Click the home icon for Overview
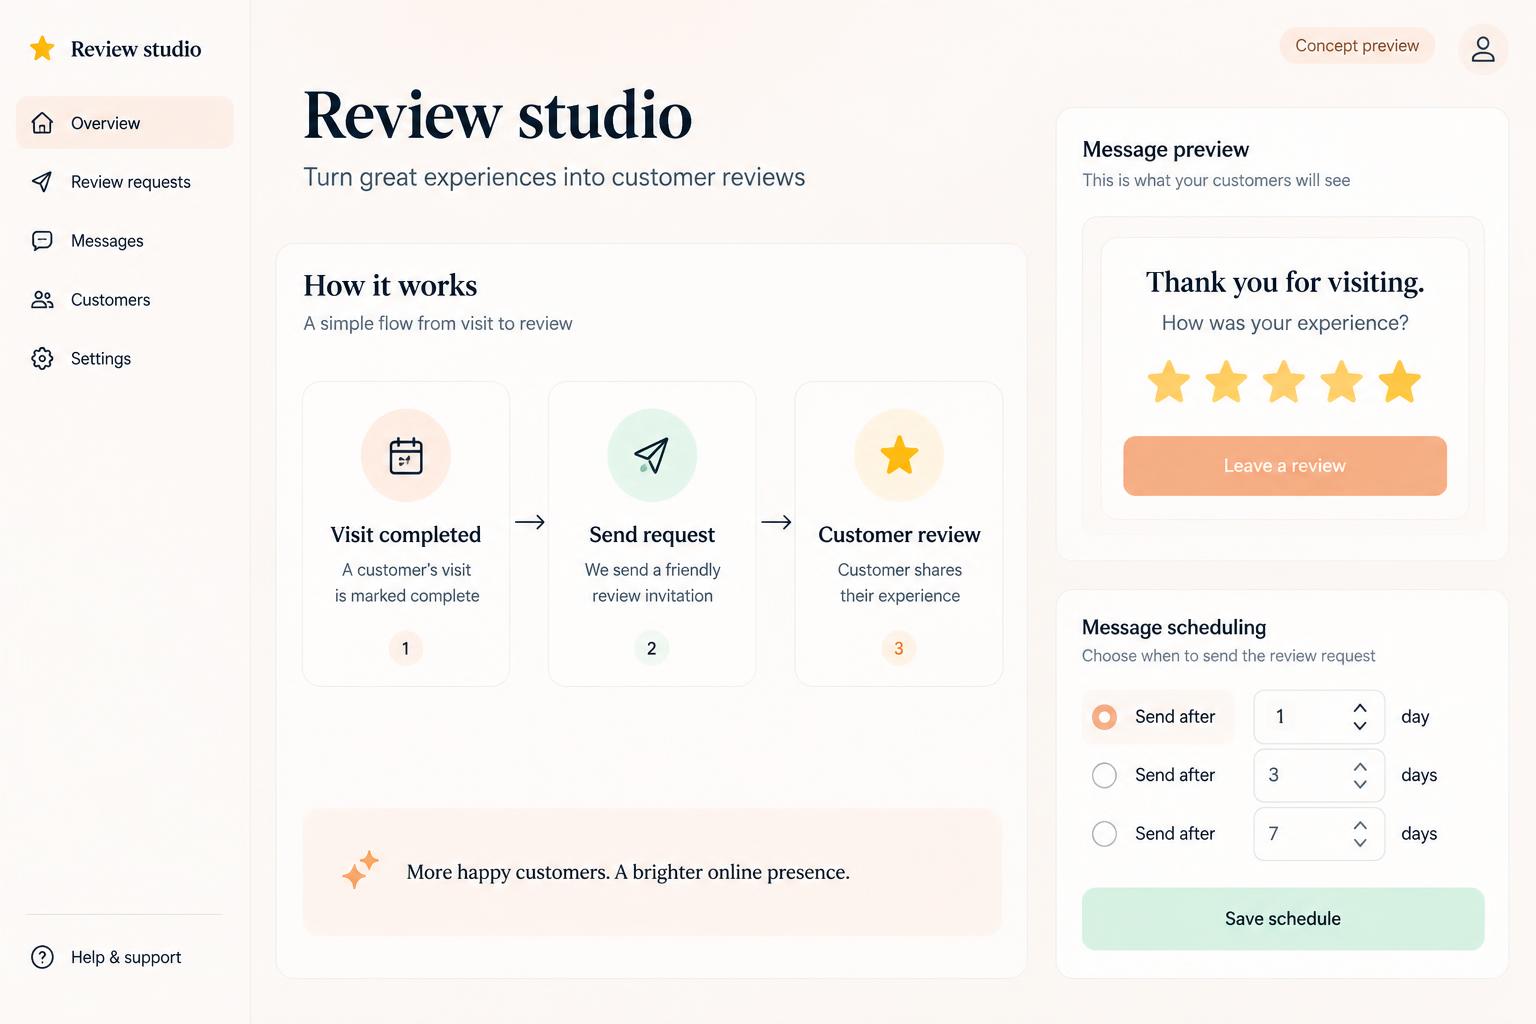The height and width of the screenshot is (1024, 1536). click(42, 123)
